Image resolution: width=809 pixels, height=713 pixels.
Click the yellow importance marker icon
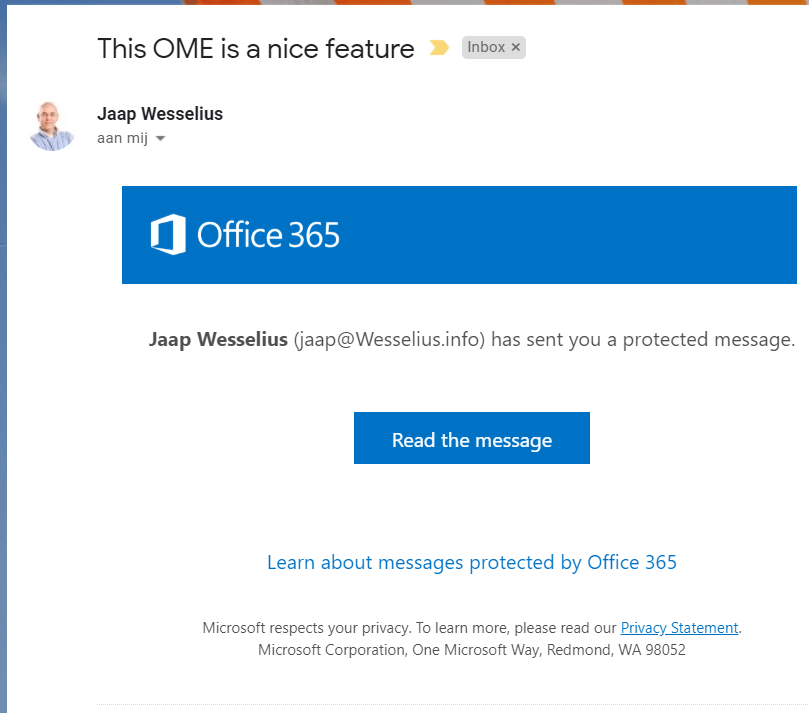pyautogui.click(x=439, y=48)
